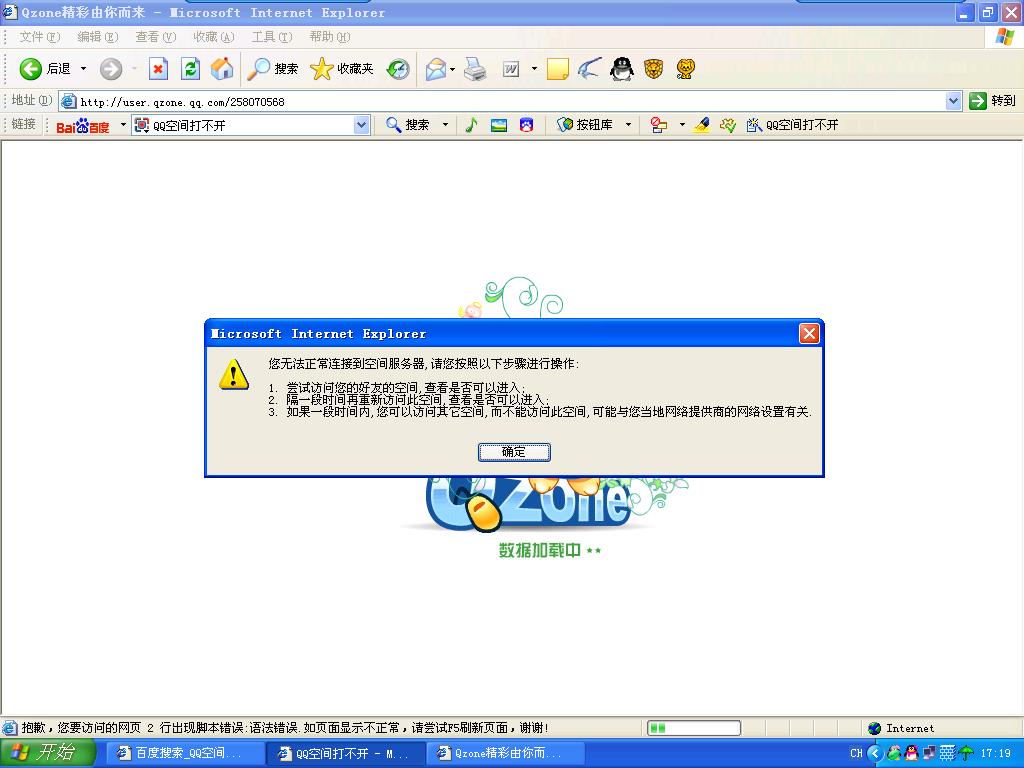Screen dimensions: 1024x768
Task: Open the Baidu search type dropdown arrow
Action: (x=445, y=125)
